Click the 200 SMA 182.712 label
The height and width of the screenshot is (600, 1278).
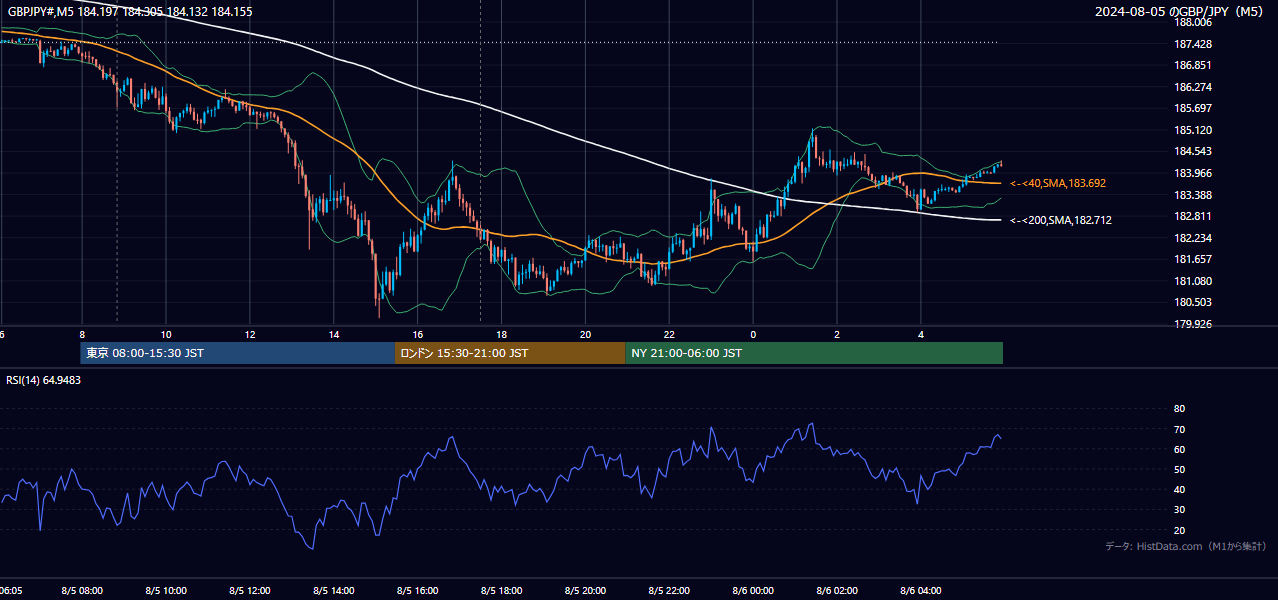click(x=1060, y=220)
